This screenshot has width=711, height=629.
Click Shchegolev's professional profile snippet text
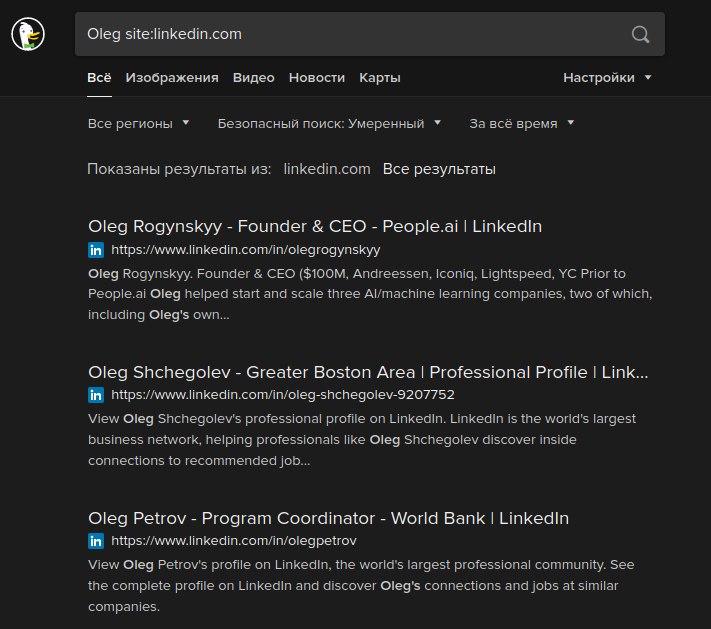coord(362,439)
